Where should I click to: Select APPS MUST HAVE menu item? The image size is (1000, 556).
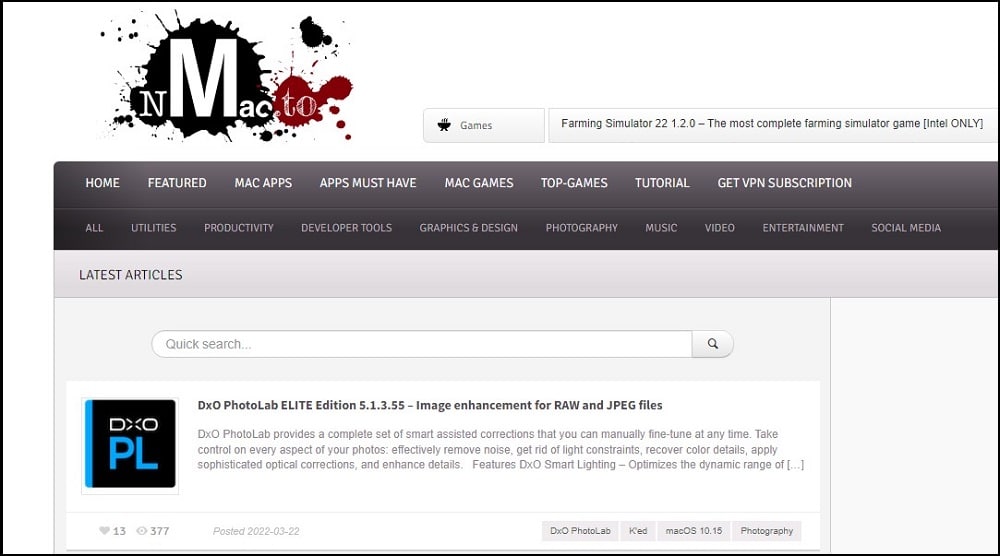pyautogui.click(x=367, y=183)
